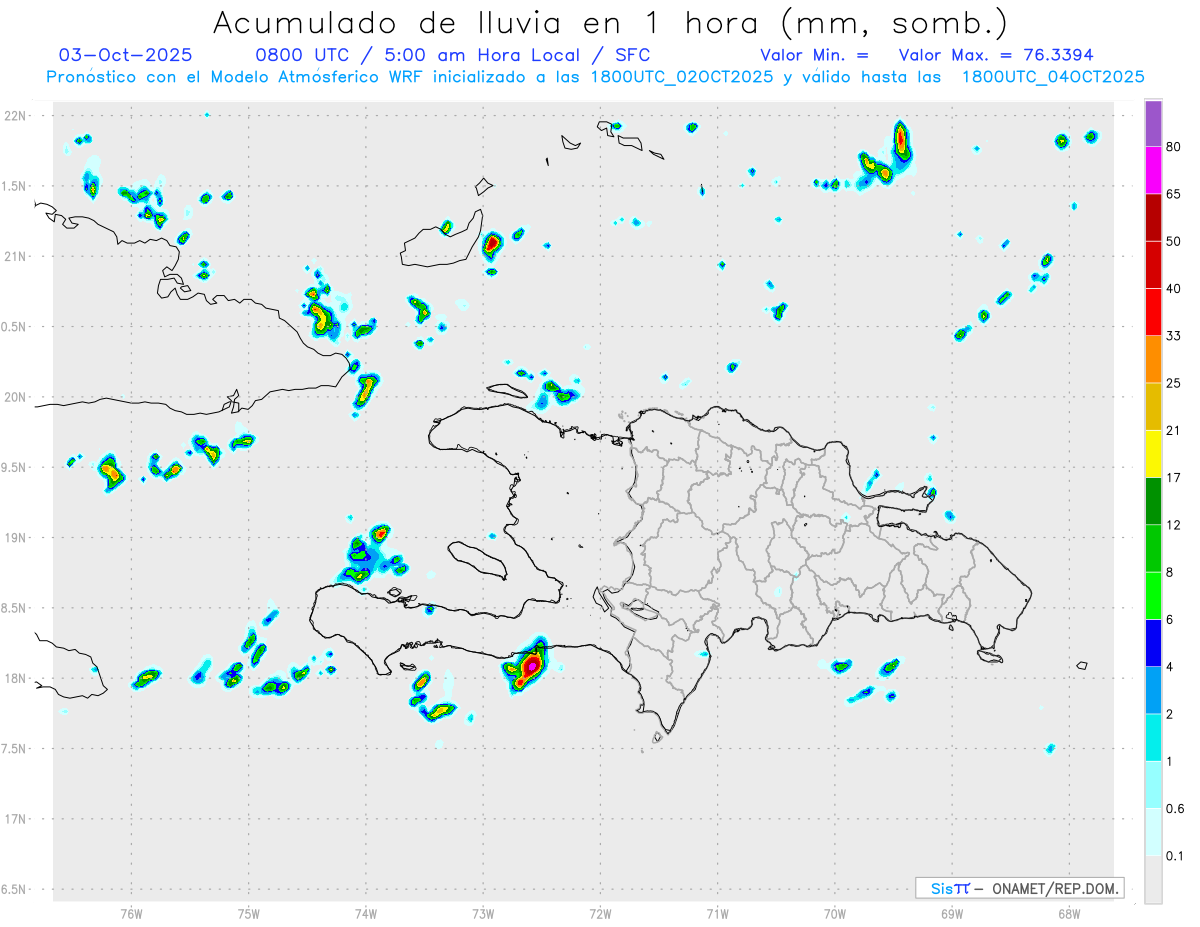1200x927 pixels.
Task: Click the 'SisTT - ONAMET/REP.DOM.' credit box
Action: 1019,888
